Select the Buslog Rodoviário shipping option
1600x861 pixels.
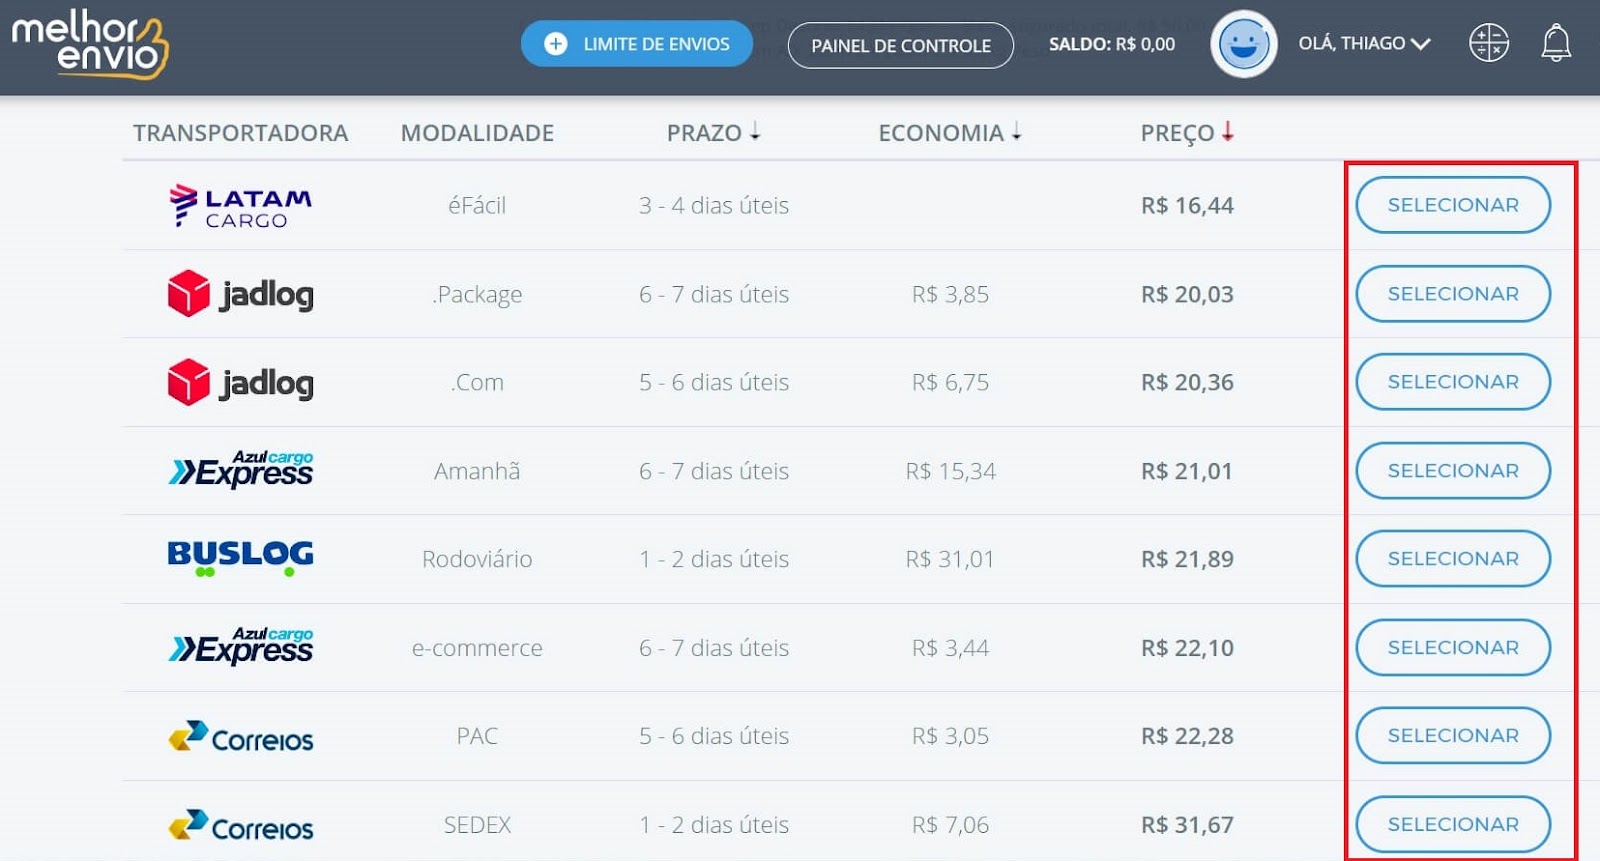tap(1452, 559)
